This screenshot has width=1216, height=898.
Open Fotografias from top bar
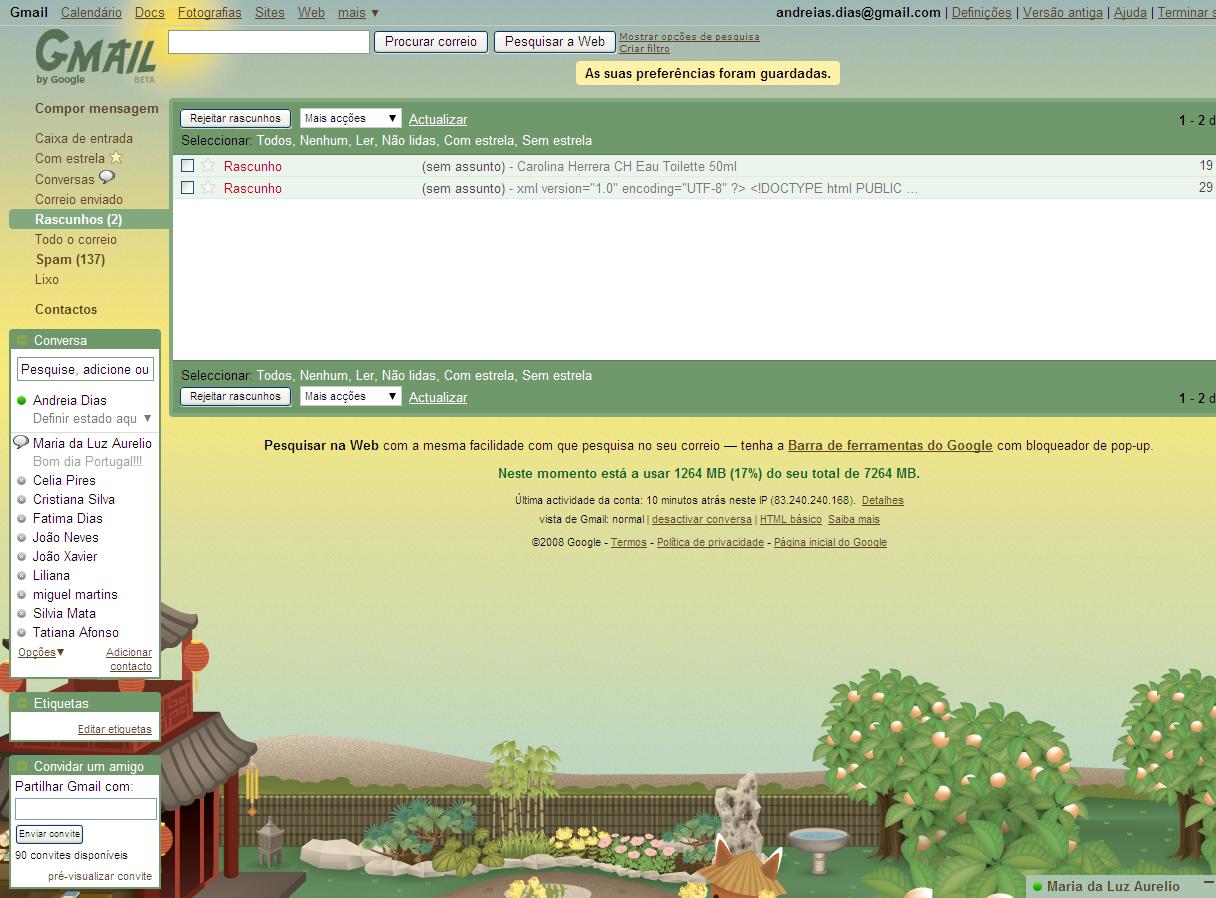210,13
